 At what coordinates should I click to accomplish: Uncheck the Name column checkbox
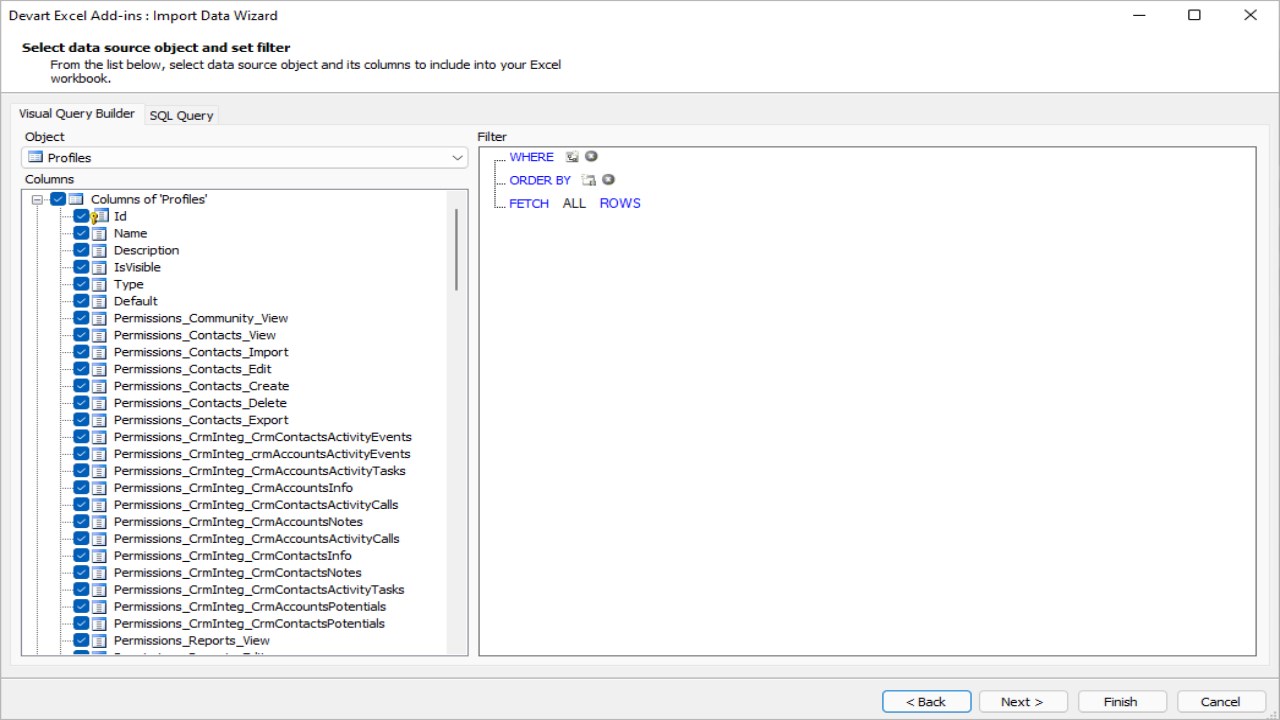[81, 233]
